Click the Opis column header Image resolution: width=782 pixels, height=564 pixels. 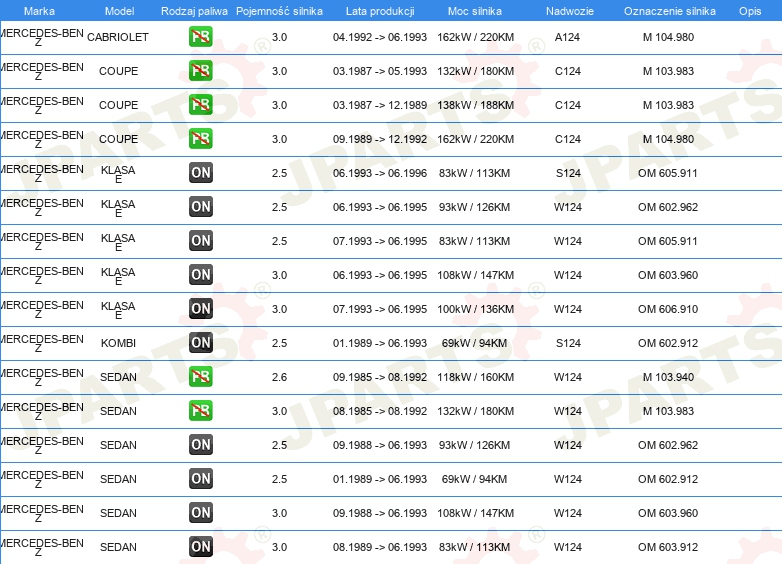click(750, 11)
